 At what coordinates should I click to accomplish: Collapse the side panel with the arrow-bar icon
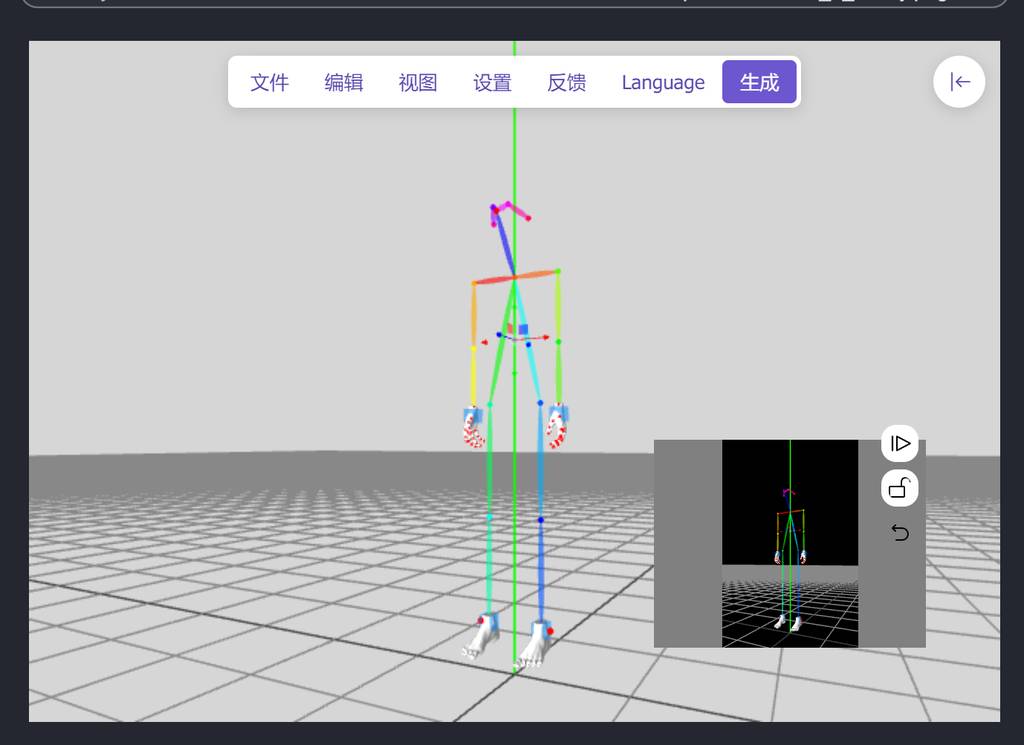tap(959, 82)
